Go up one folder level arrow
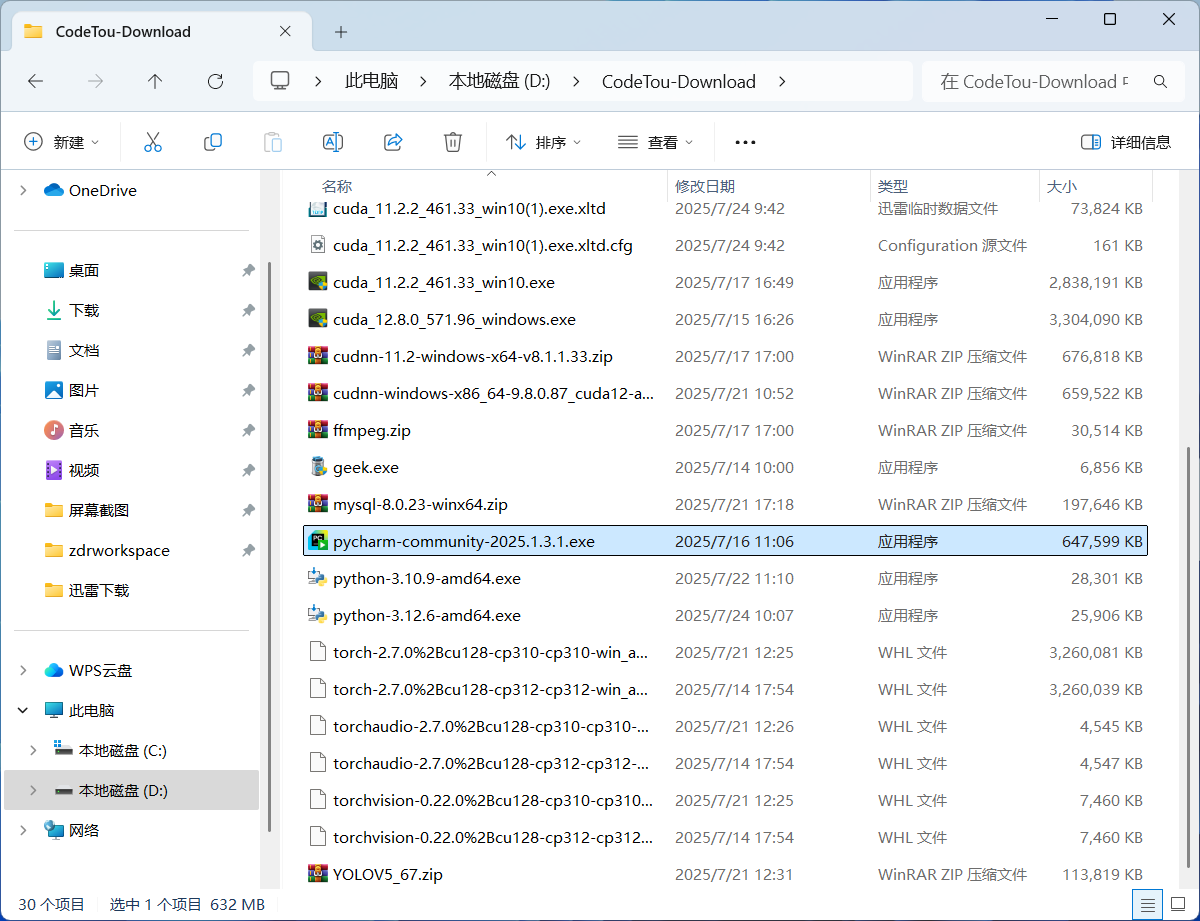The width and height of the screenshot is (1200, 921). 155,81
